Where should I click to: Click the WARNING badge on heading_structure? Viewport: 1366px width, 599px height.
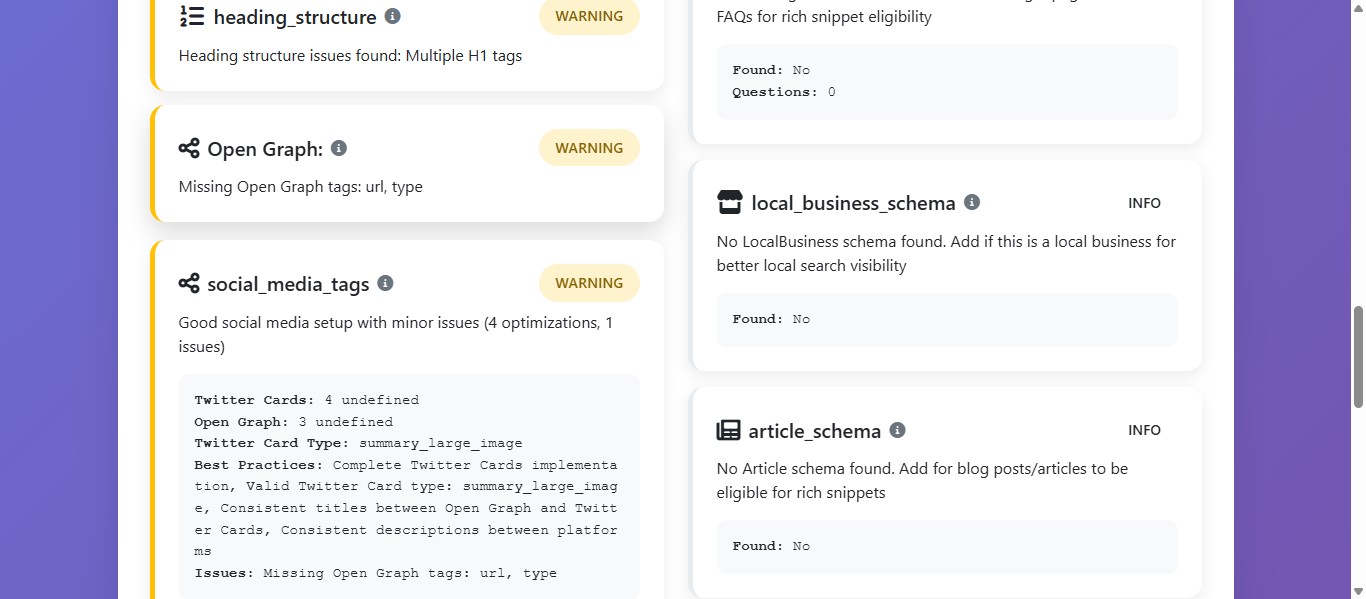click(x=589, y=16)
